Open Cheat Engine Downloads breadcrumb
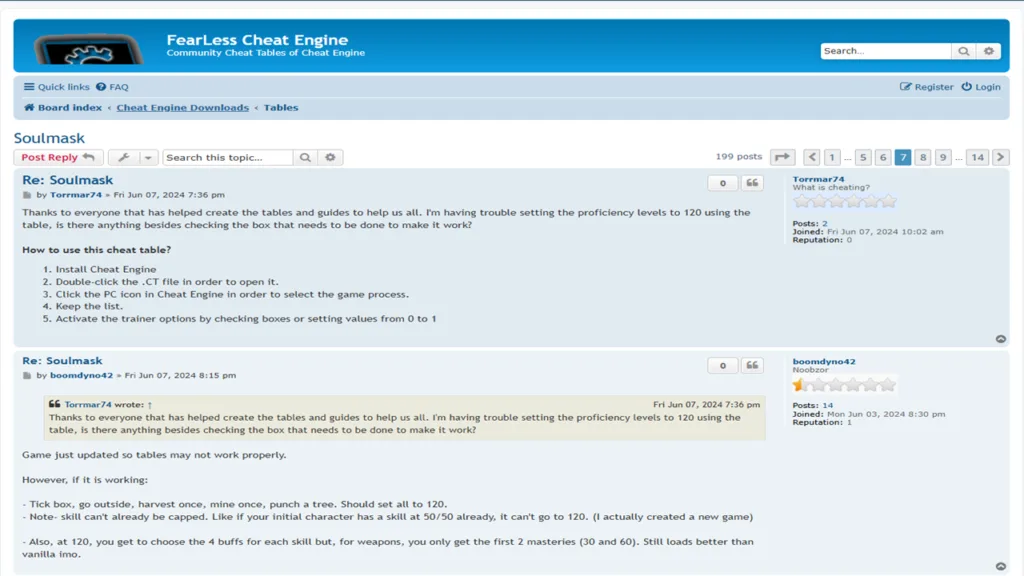 pyautogui.click(x=182, y=108)
